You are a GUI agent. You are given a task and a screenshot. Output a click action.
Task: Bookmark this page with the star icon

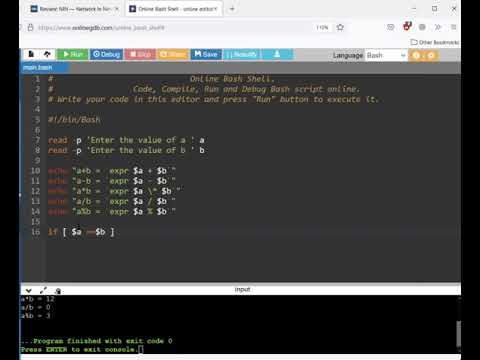(x=340, y=27)
